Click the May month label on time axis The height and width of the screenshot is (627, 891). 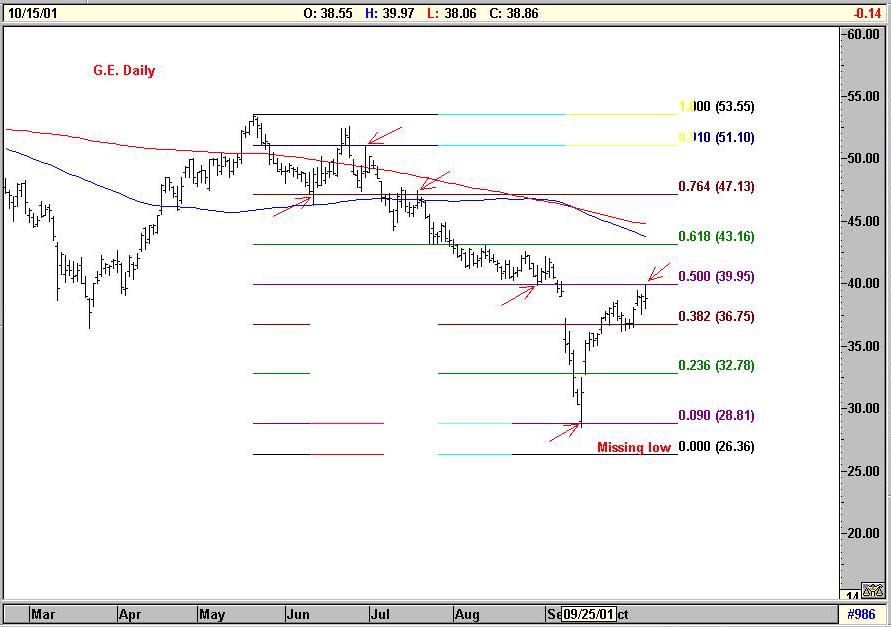pyautogui.click(x=212, y=614)
